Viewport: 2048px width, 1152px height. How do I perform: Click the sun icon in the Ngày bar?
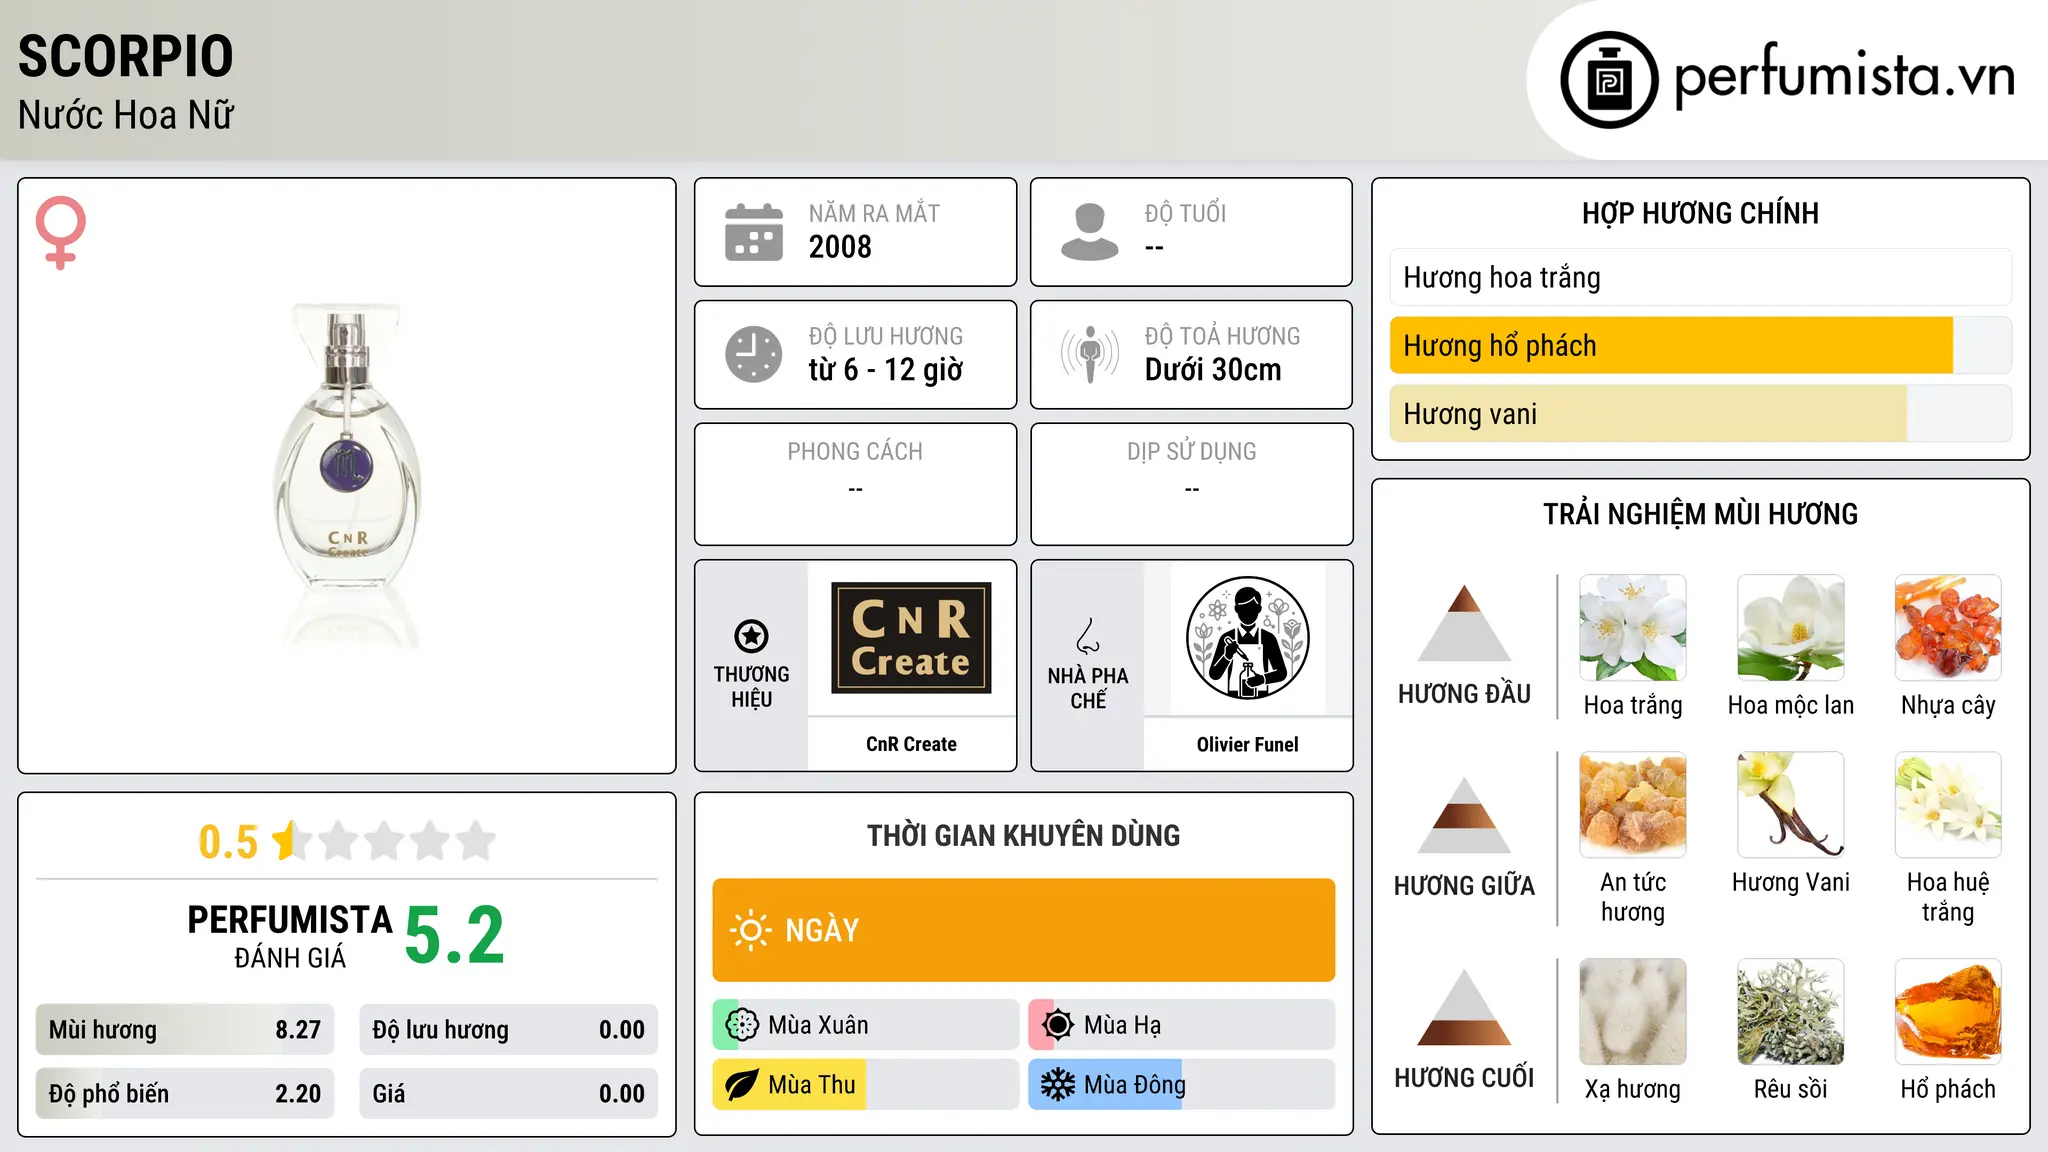coord(750,930)
